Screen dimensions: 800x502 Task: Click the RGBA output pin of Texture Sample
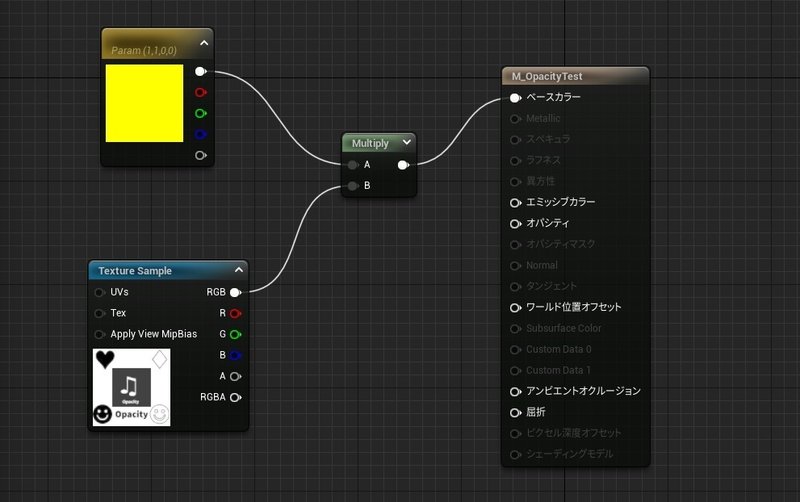(235, 397)
